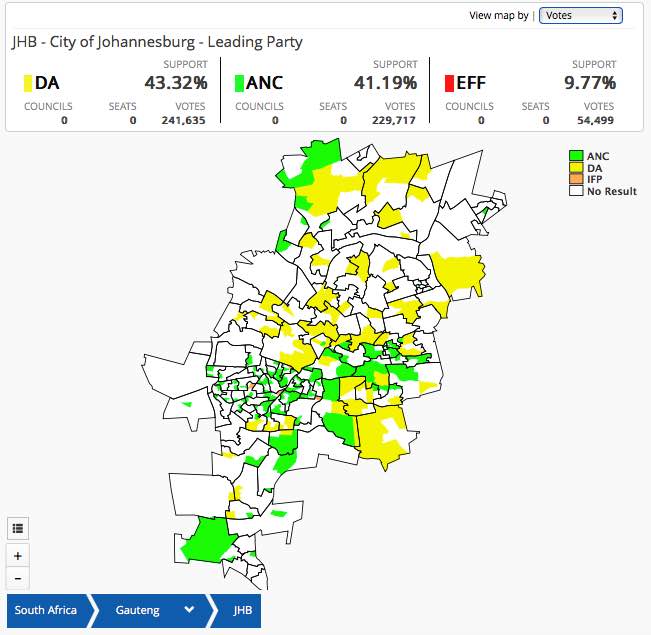Click the 'JHB - City of Johannesburg - Leading Party' title

coord(157,42)
